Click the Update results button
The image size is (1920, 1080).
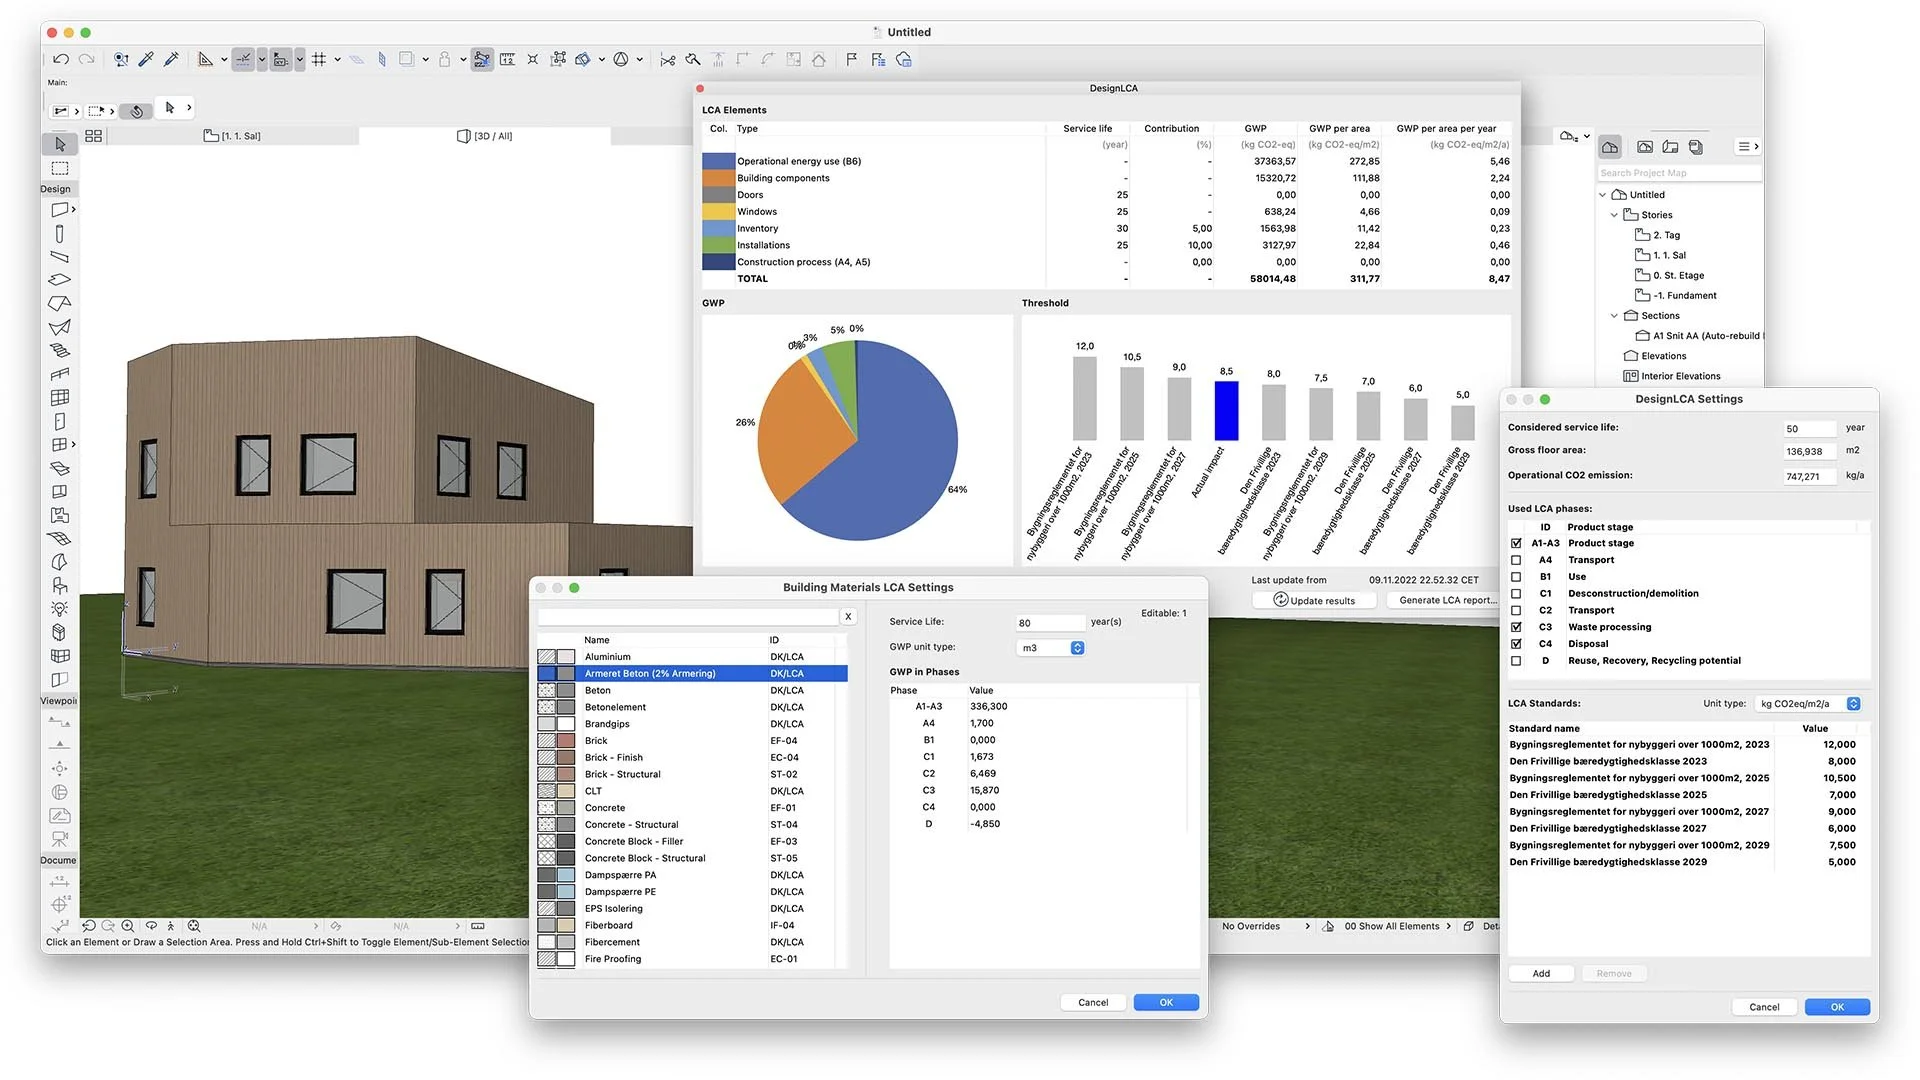(x=1314, y=600)
